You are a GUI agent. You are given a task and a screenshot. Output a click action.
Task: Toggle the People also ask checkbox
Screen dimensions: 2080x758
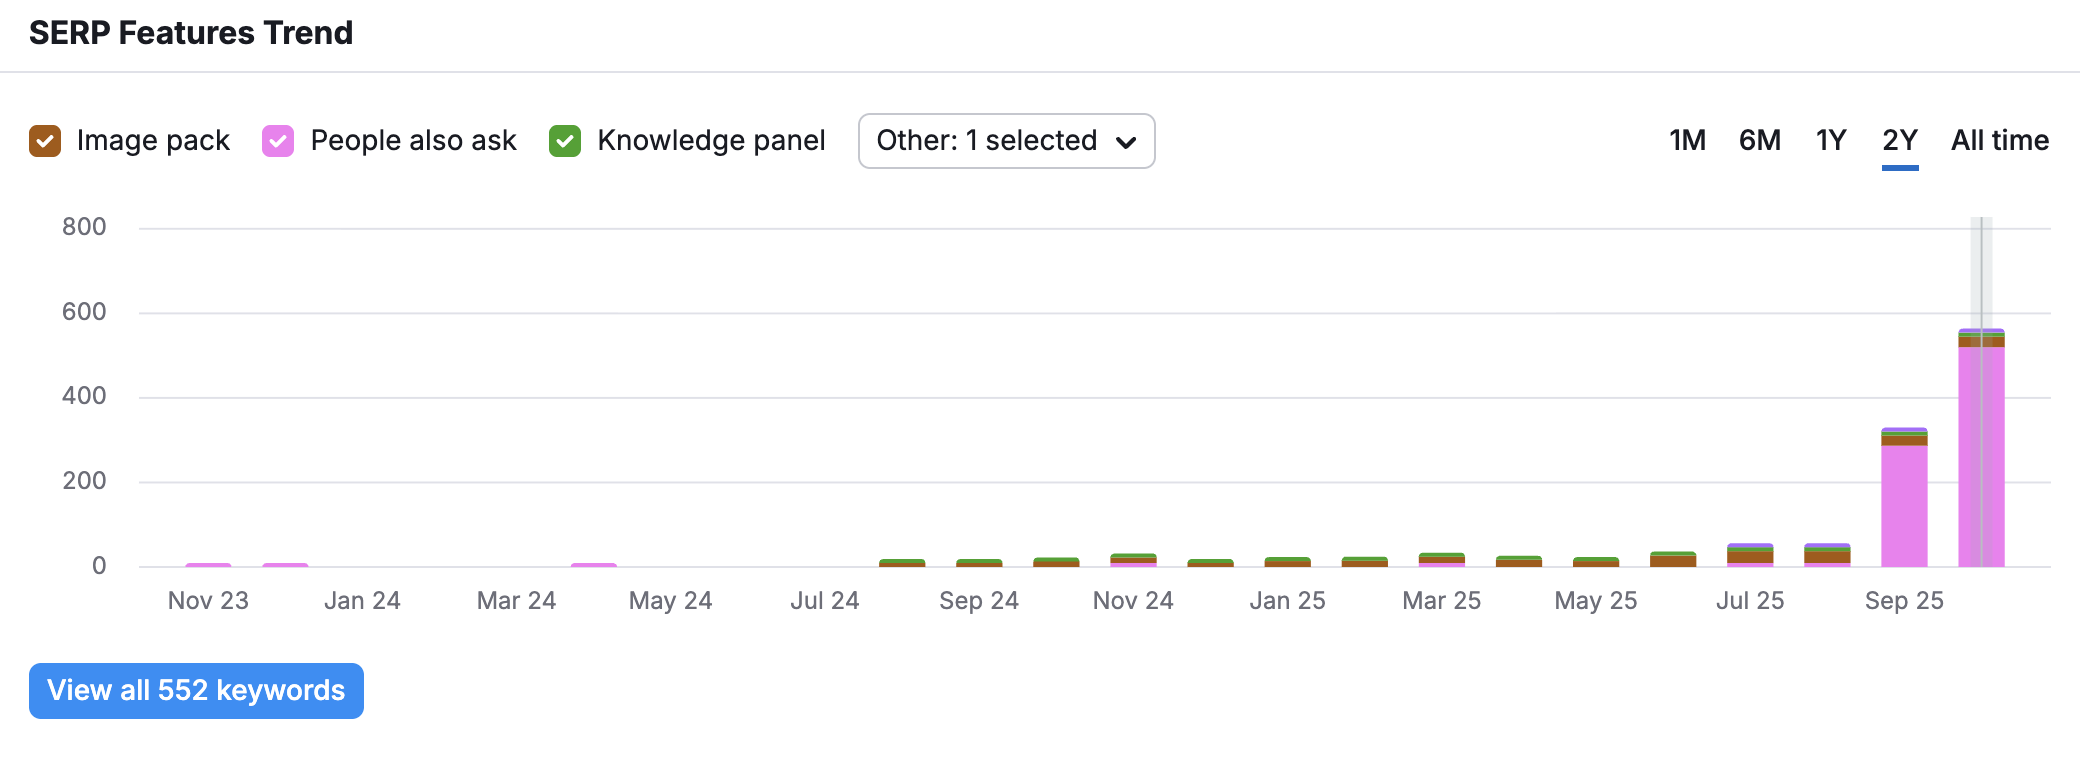278,141
